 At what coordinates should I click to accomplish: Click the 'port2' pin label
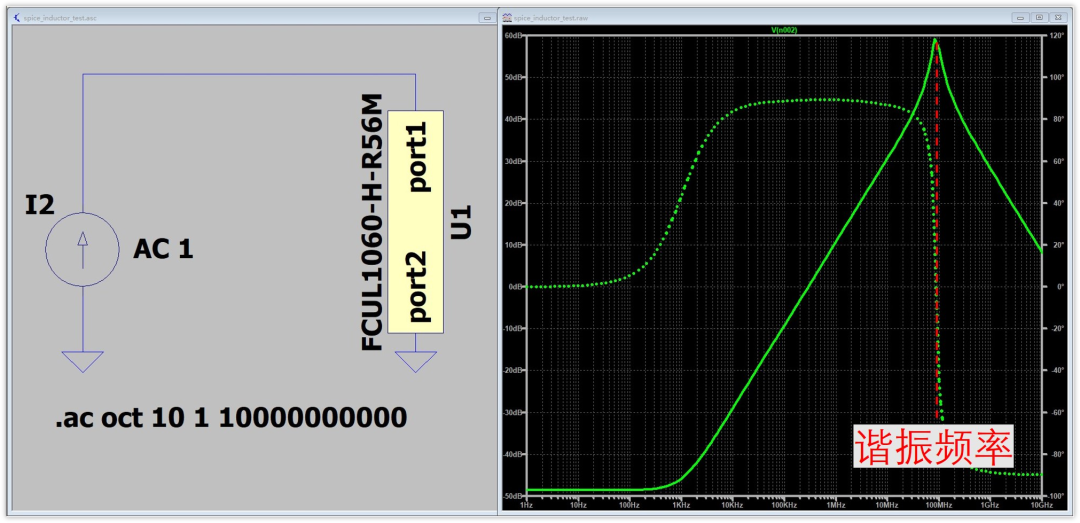[x=418, y=286]
